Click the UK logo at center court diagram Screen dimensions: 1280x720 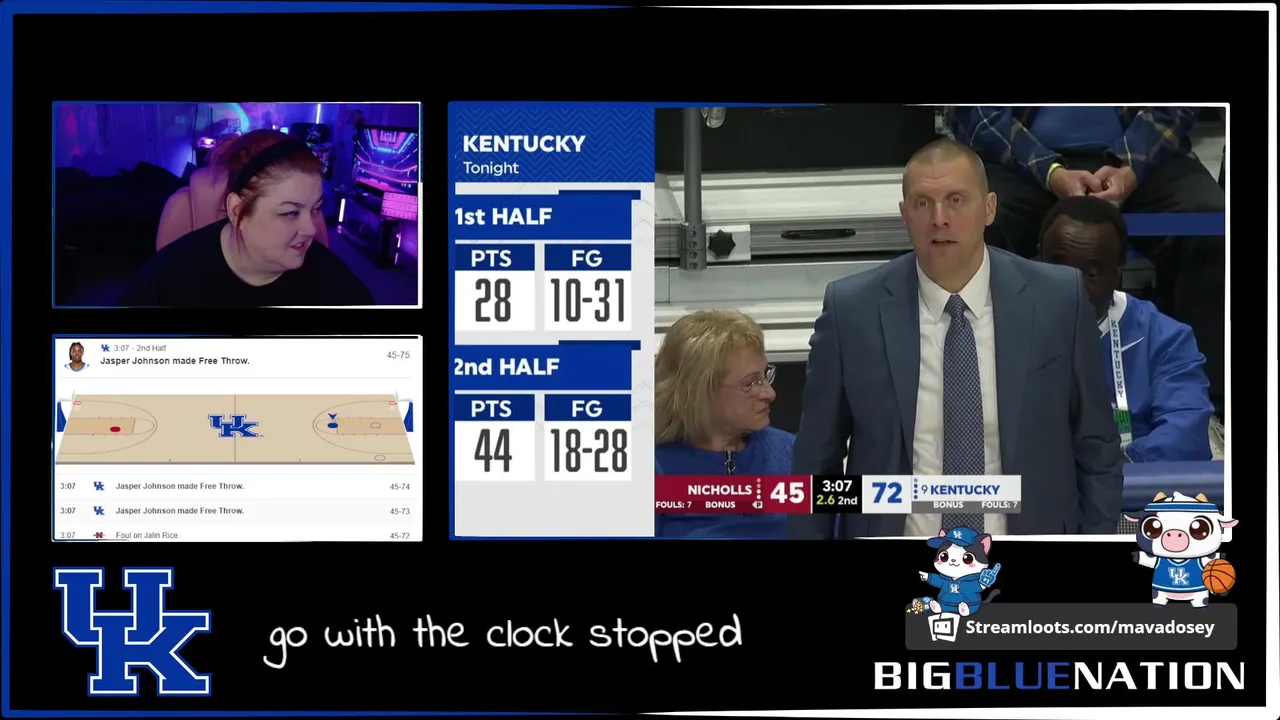pos(234,426)
